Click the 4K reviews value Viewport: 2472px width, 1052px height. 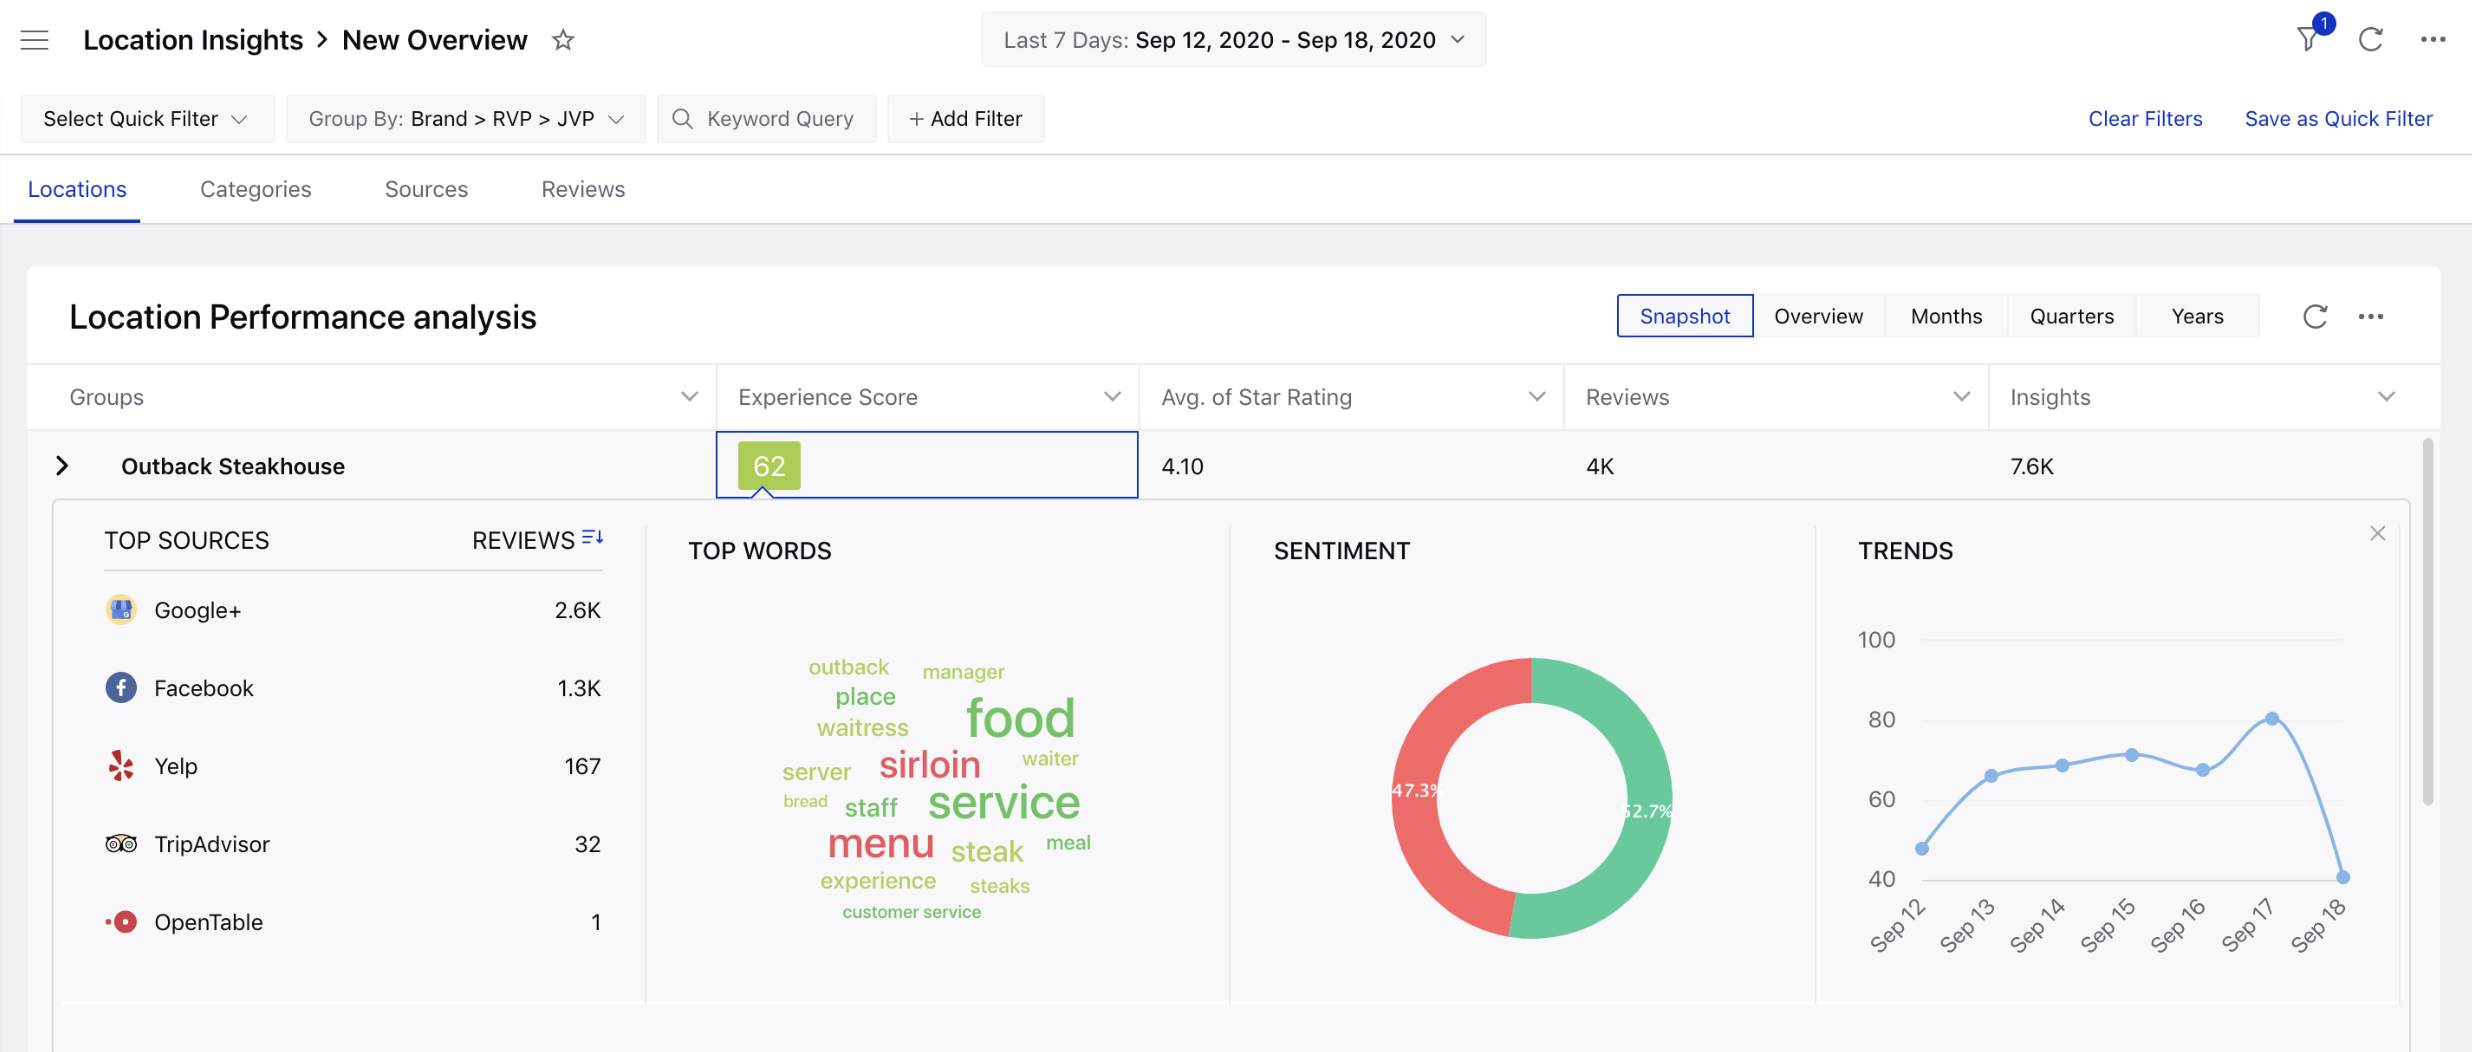pos(1600,466)
